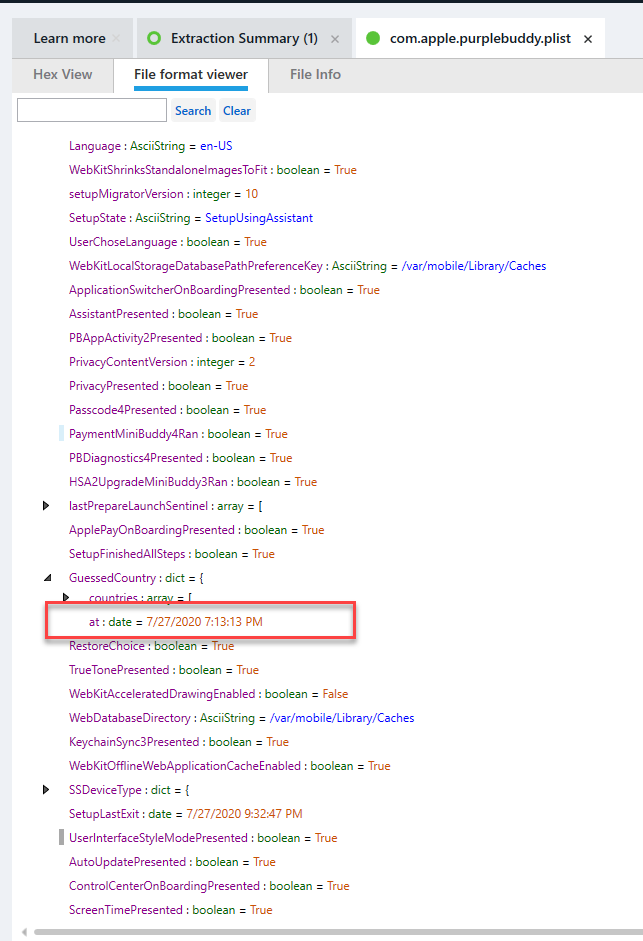Open the Extraction Summary (1) tab
The image size is (643, 941).
tap(243, 39)
